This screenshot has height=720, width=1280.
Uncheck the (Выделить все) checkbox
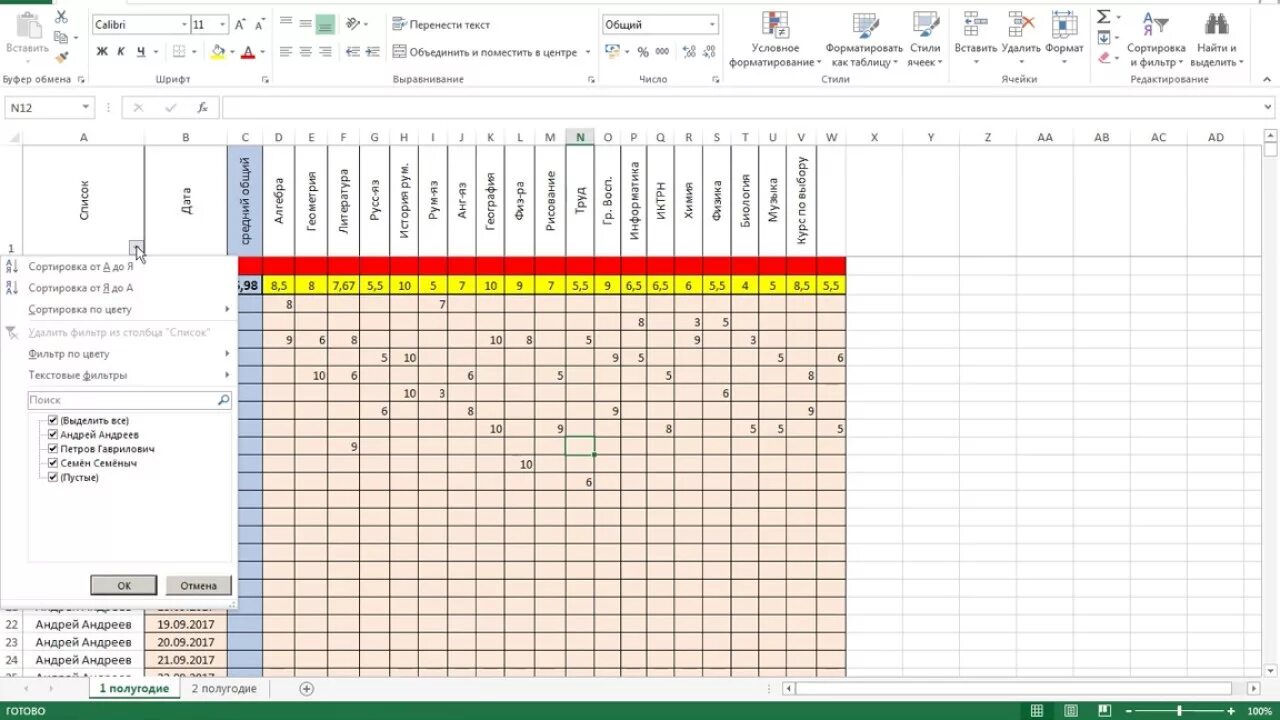53,421
